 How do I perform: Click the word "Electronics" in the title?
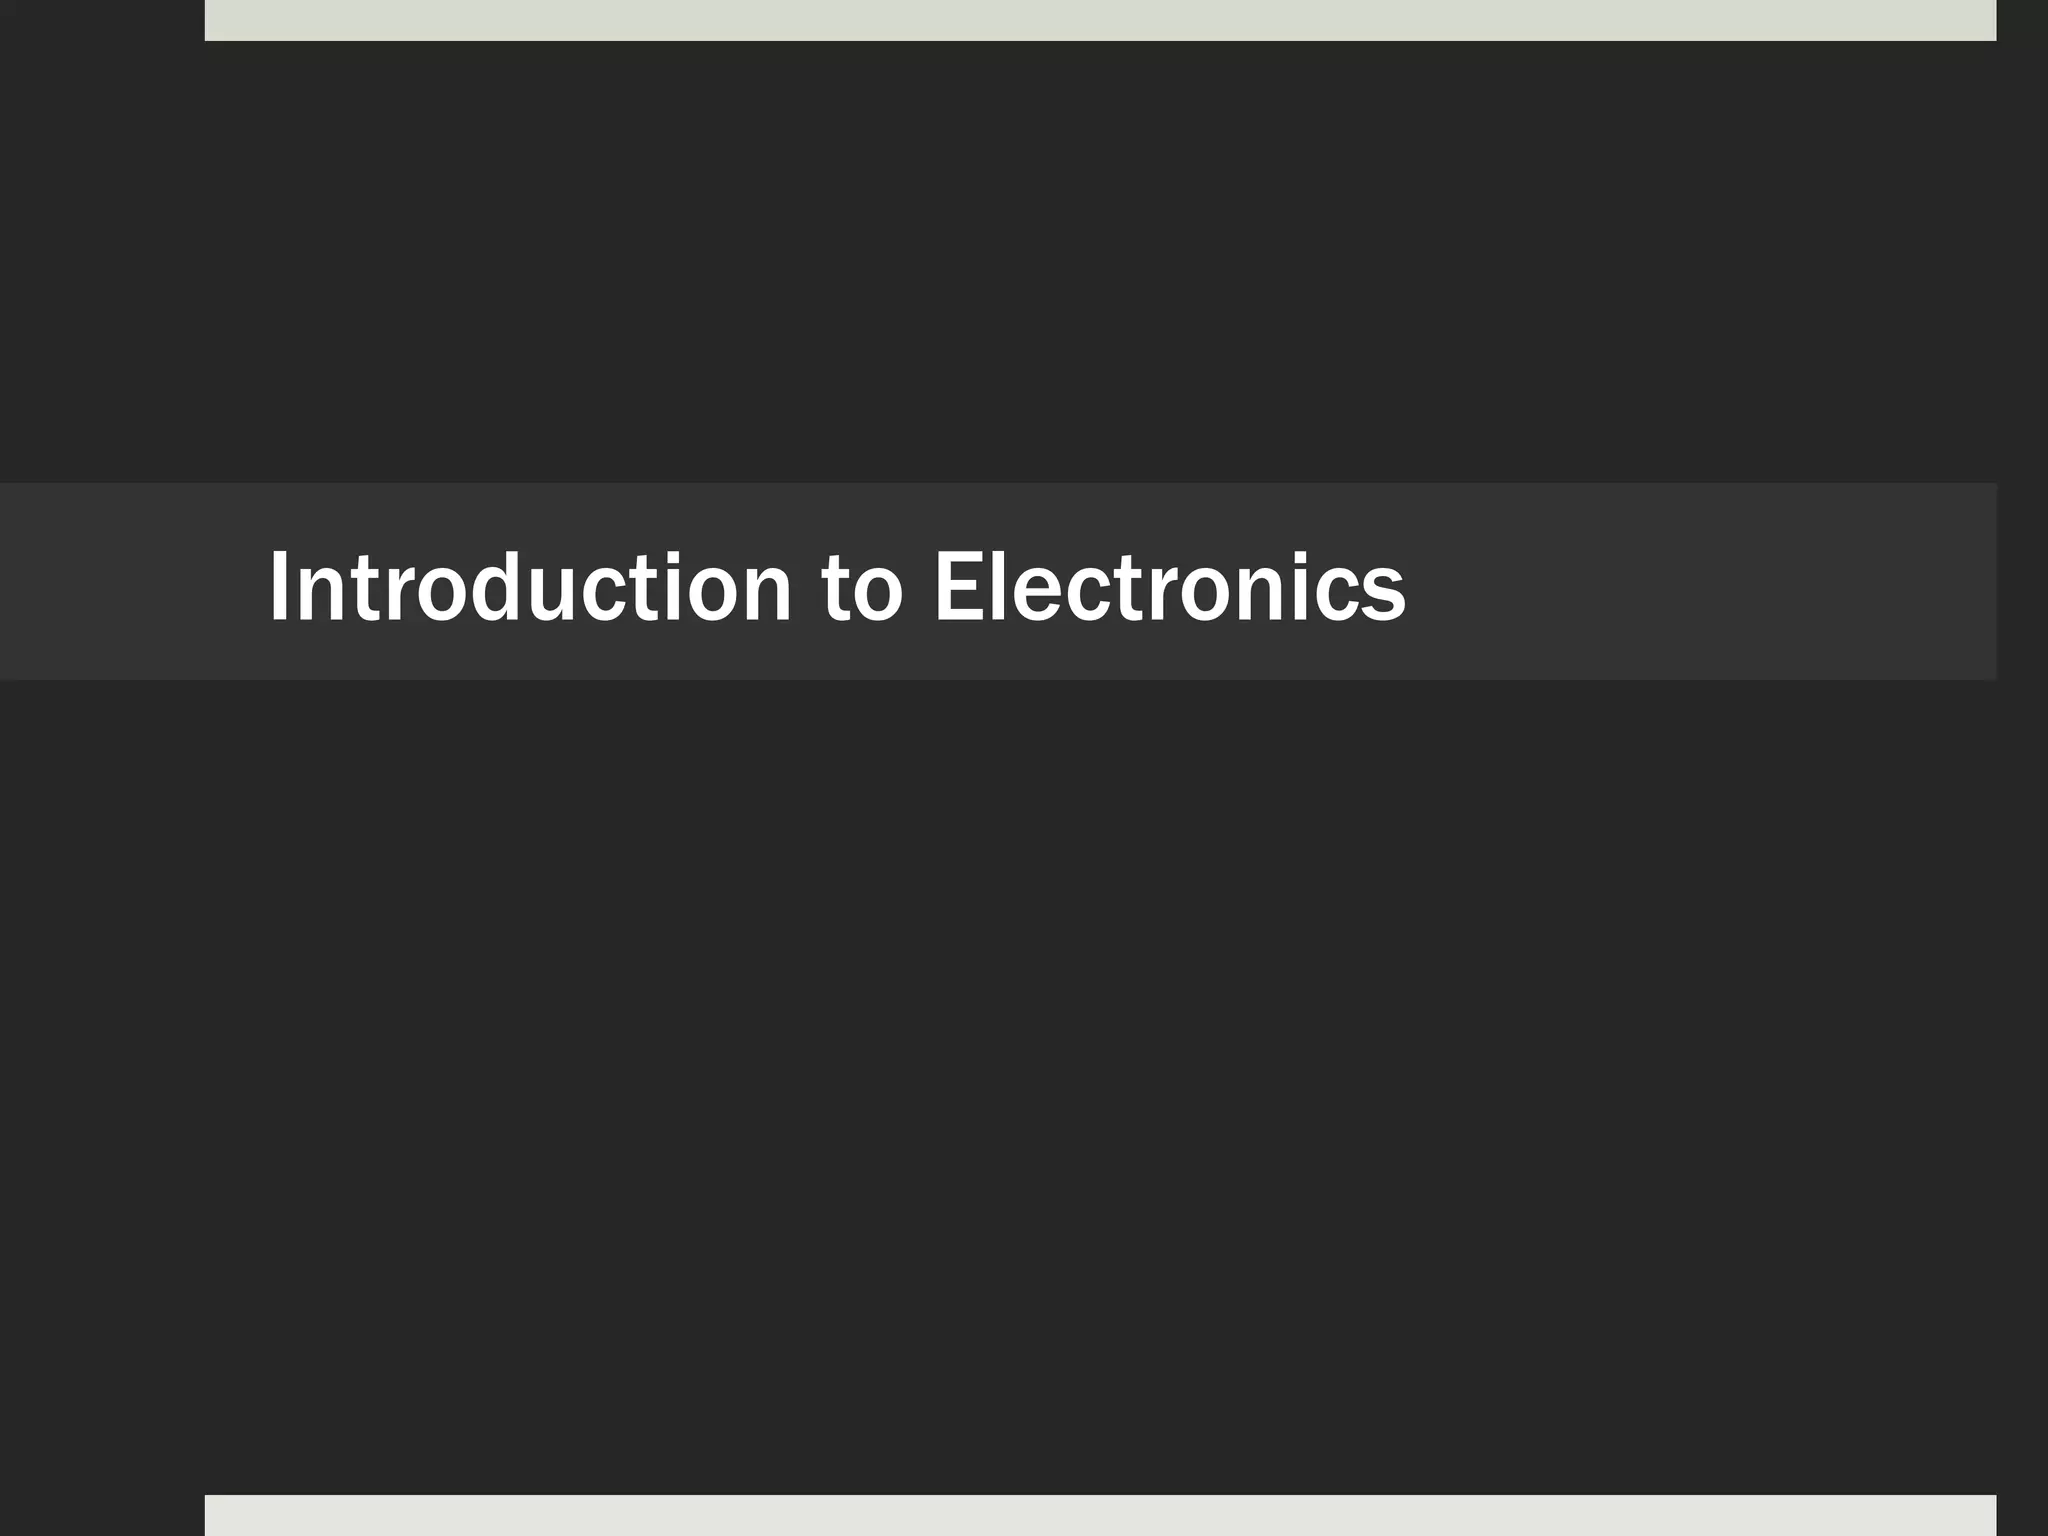[1169, 588]
